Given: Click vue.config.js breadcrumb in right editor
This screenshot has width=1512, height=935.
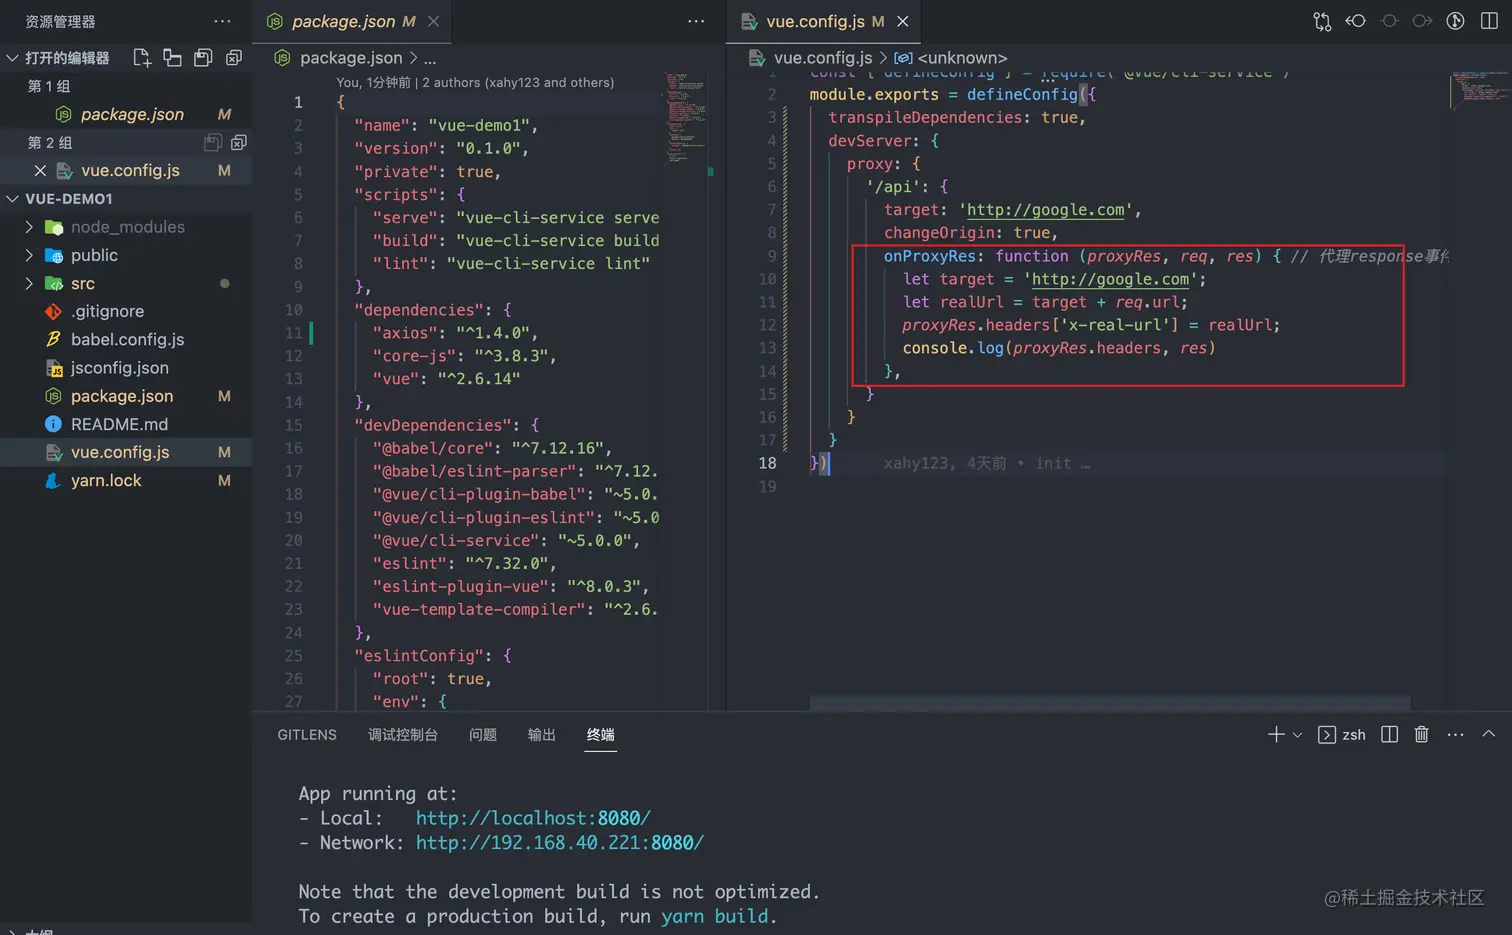Looking at the screenshot, I should (x=823, y=58).
